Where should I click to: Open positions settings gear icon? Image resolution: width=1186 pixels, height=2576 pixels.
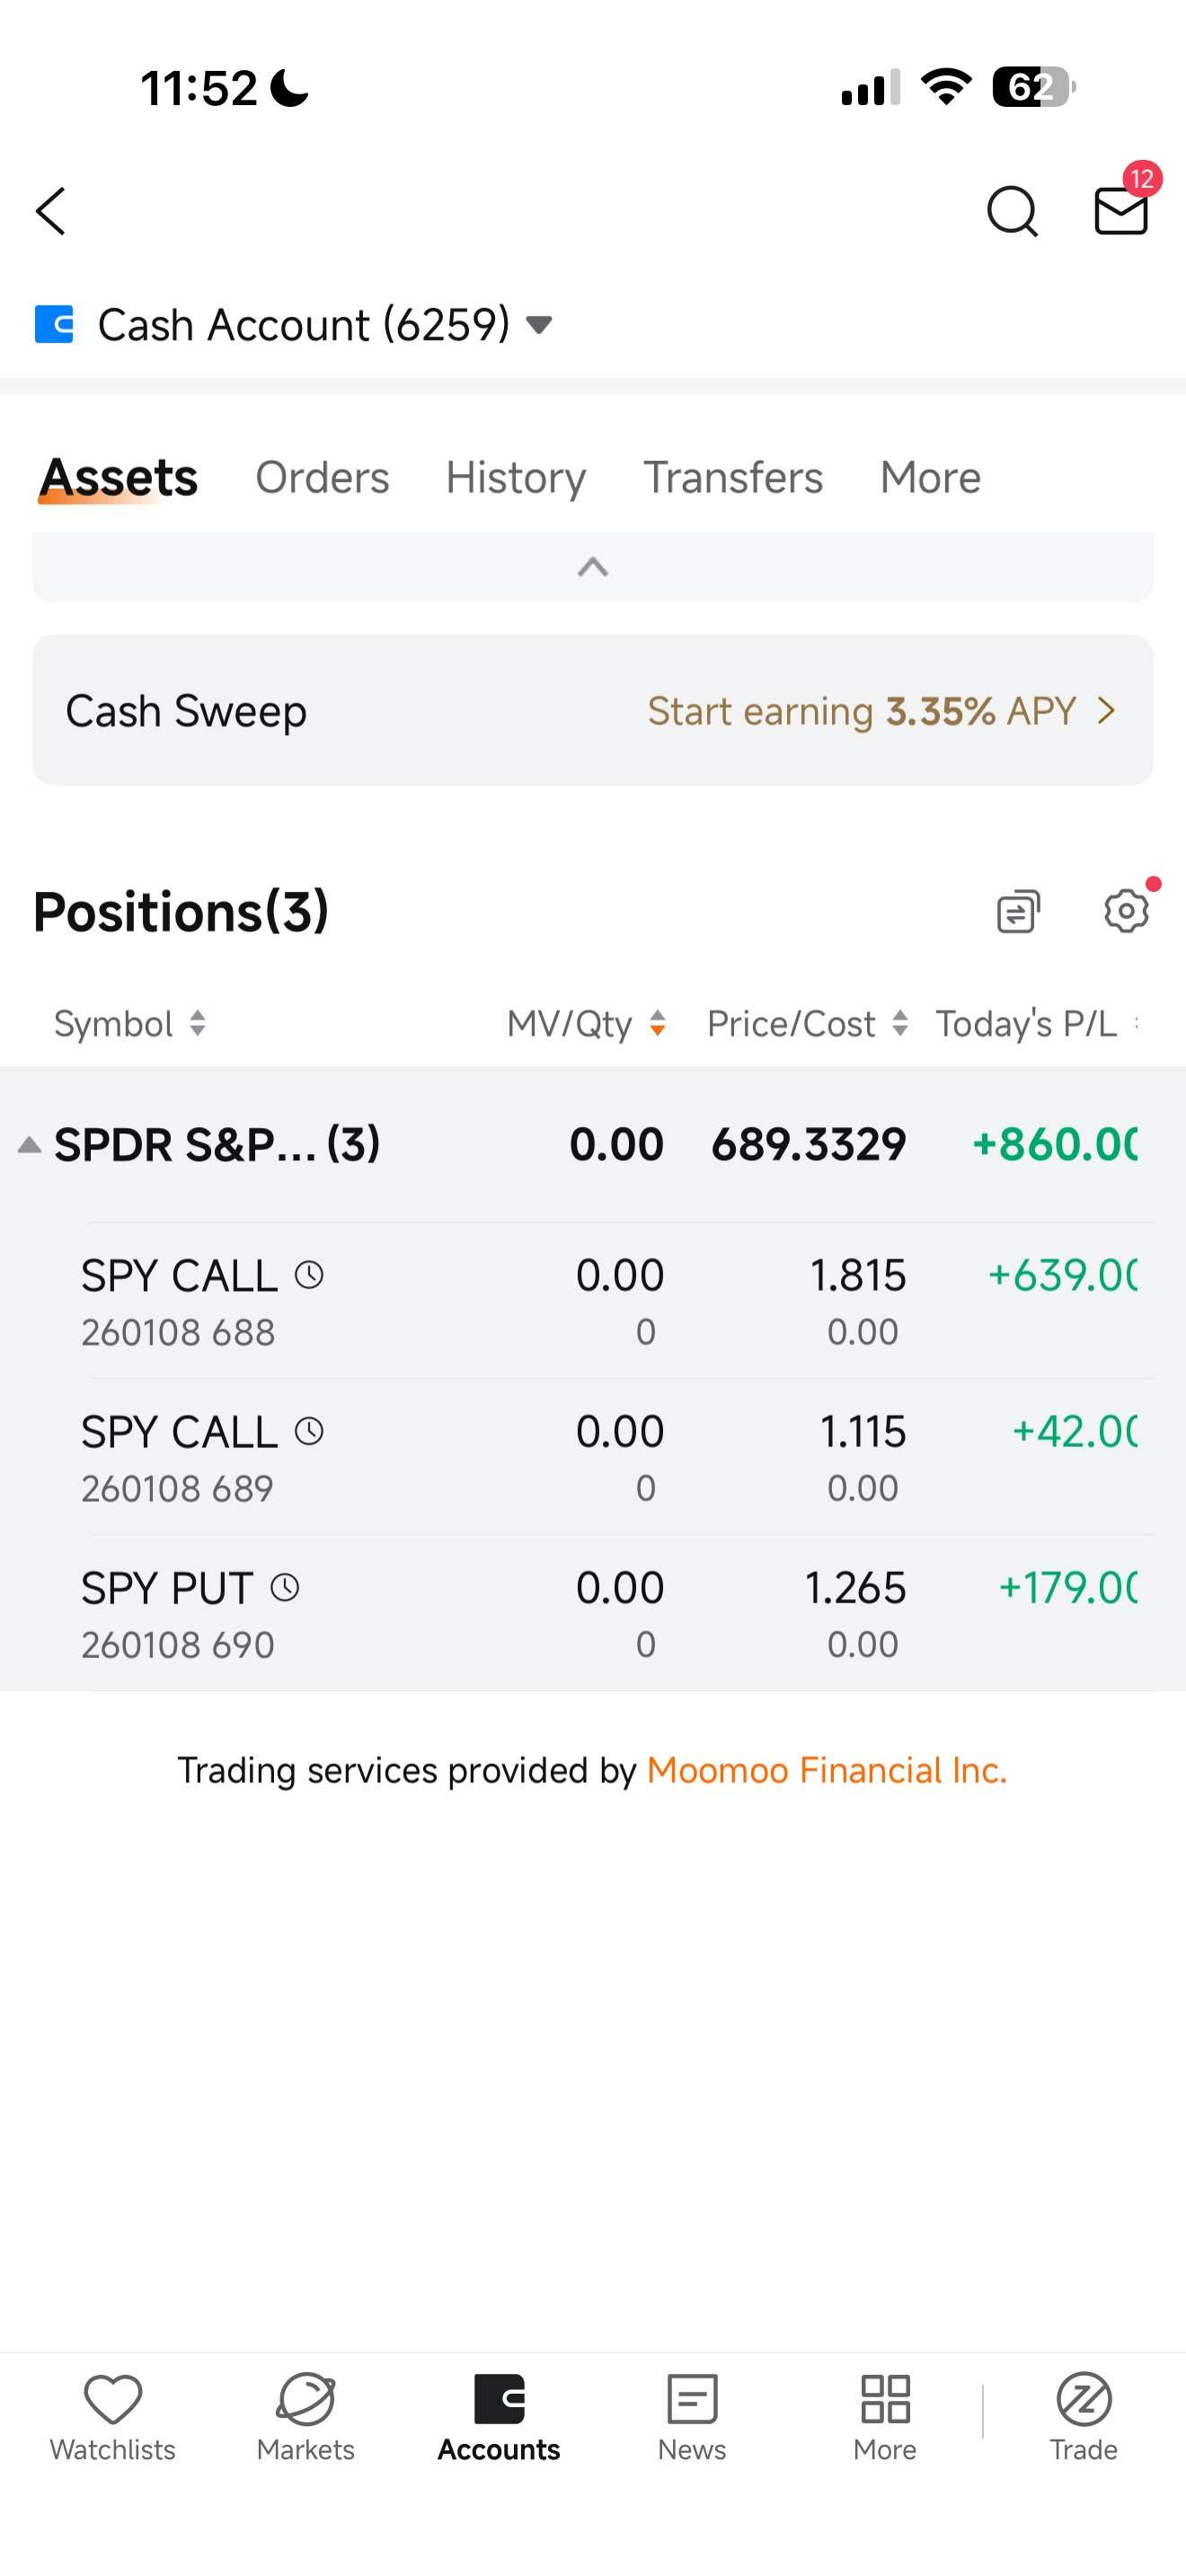click(1126, 911)
